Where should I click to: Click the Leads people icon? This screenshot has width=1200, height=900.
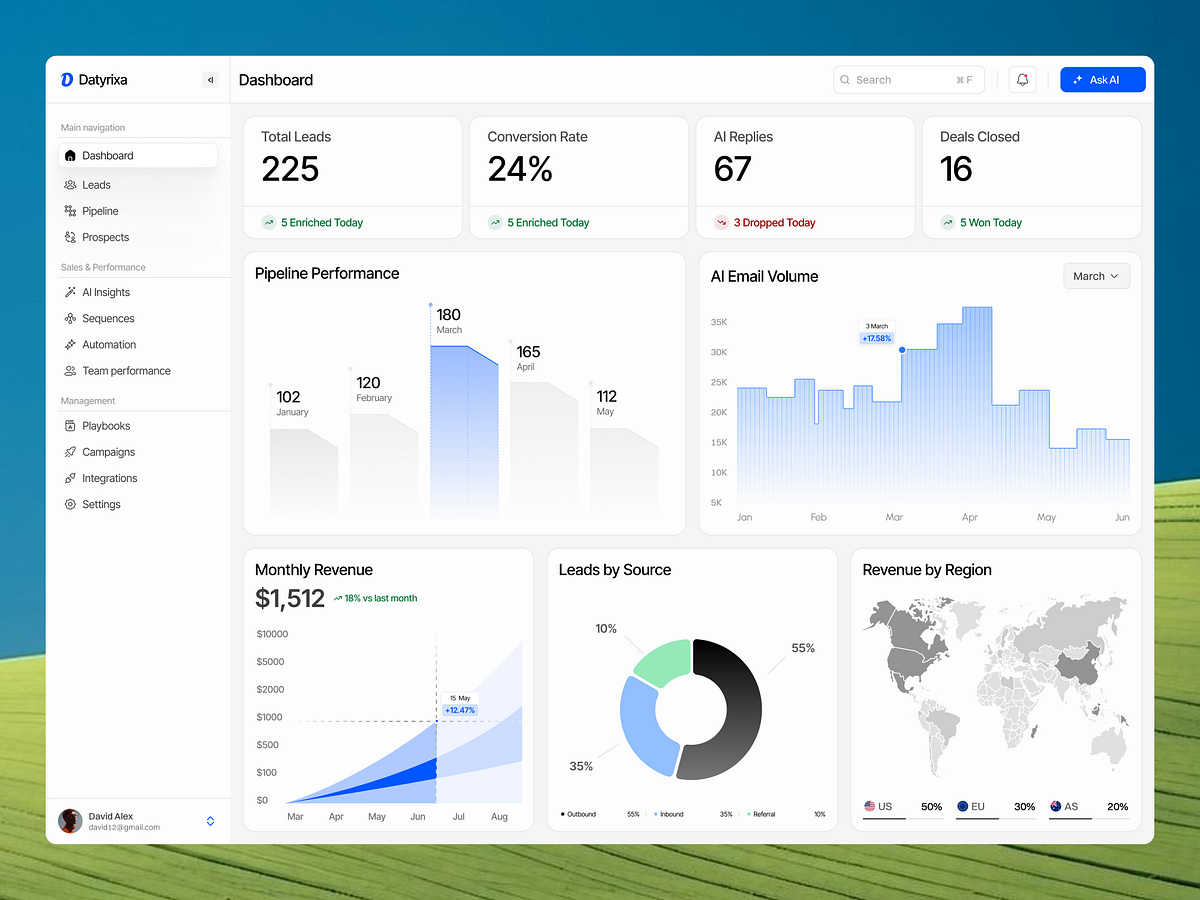(x=70, y=185)
